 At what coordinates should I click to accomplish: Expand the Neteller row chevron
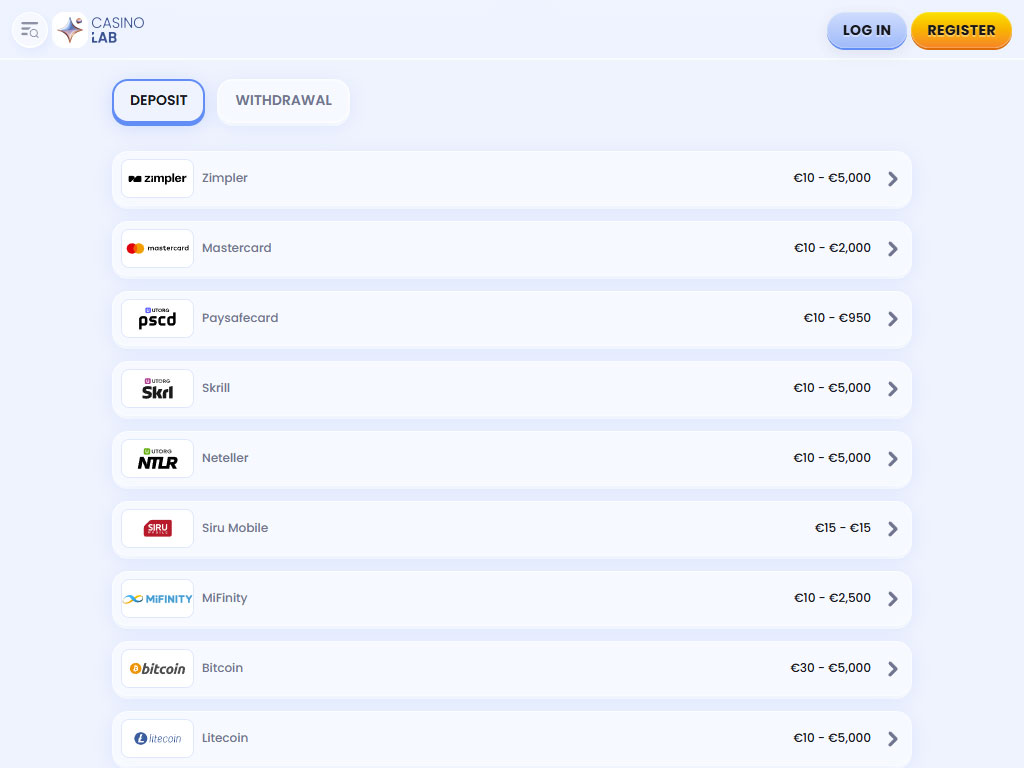tap(893, 459)
